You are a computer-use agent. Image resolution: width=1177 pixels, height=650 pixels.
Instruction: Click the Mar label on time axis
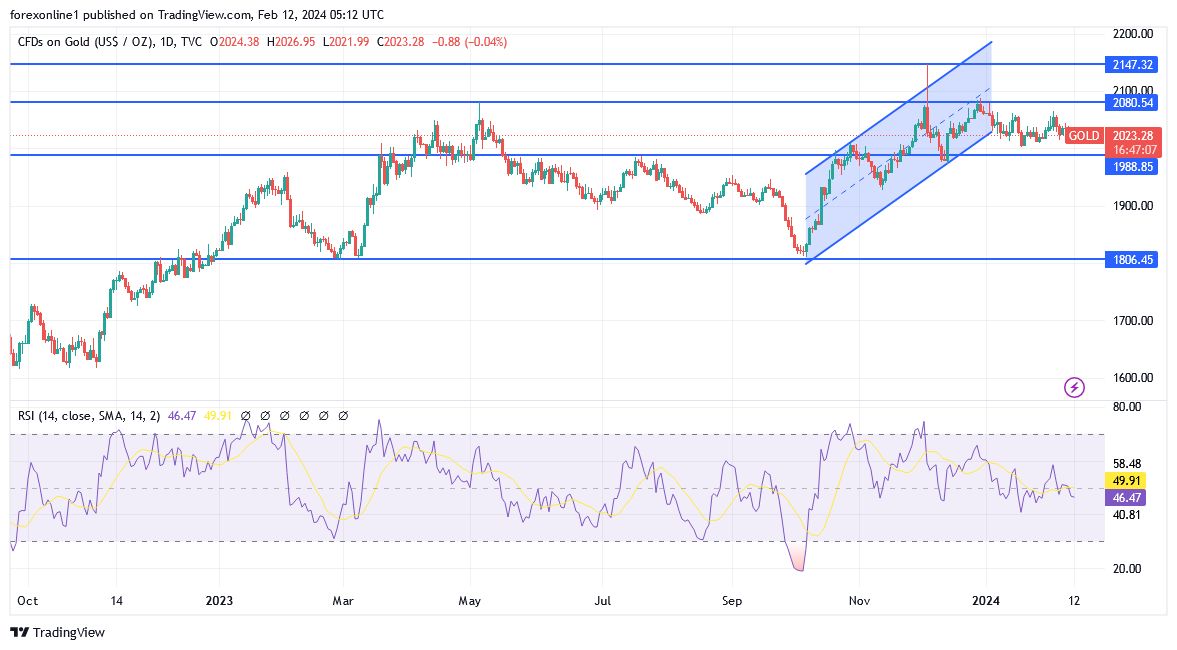343,600
